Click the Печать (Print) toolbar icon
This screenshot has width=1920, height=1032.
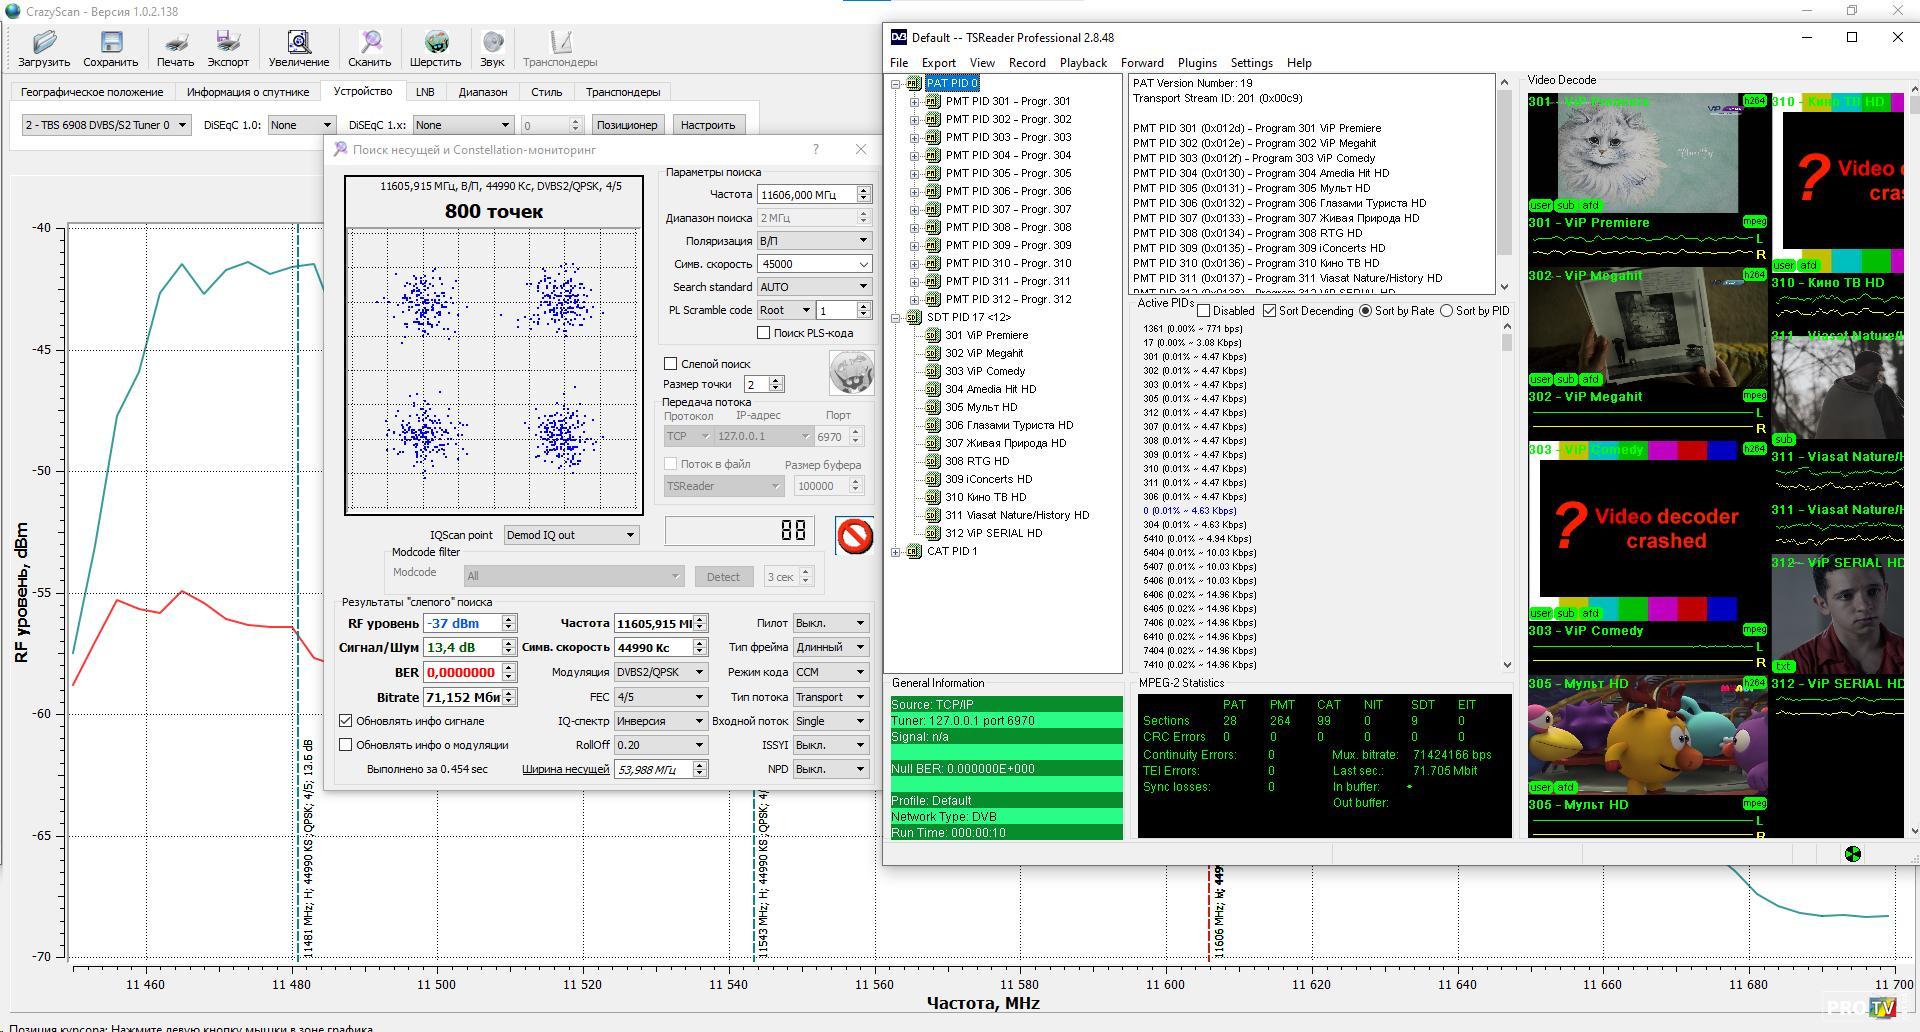pos(175,43)
